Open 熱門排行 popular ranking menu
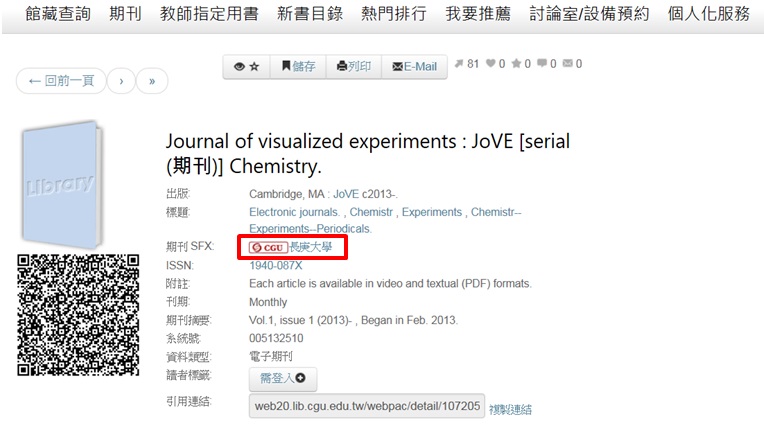 394,14
